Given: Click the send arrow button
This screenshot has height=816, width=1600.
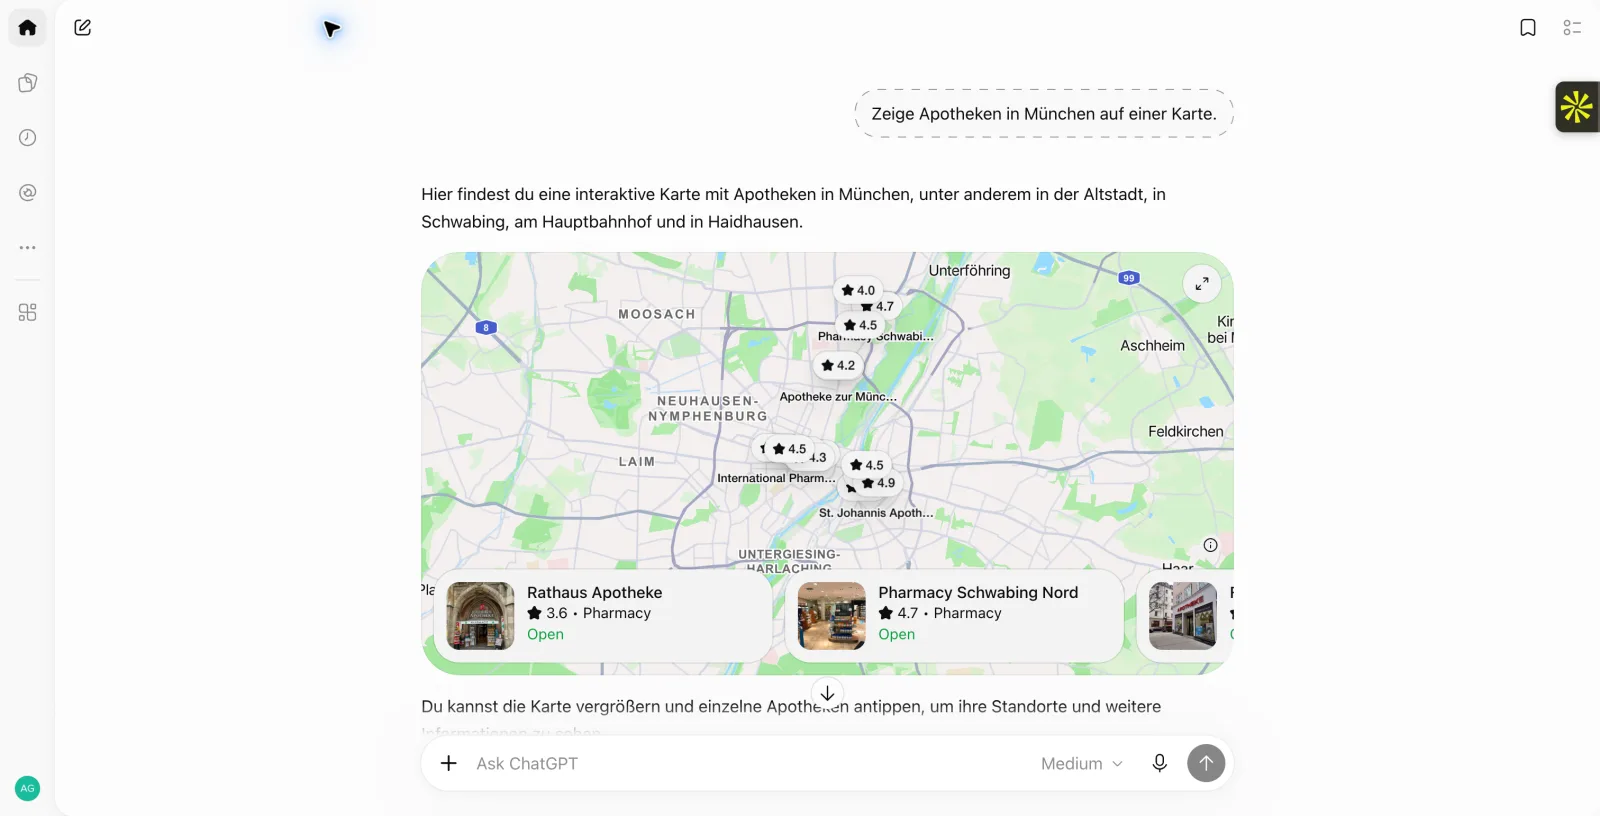Looking at the screenshot, I should (x=1206, y=763).
